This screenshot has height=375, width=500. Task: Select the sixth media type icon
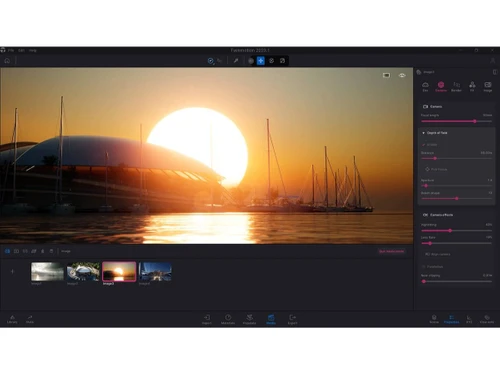click(51, 251)
